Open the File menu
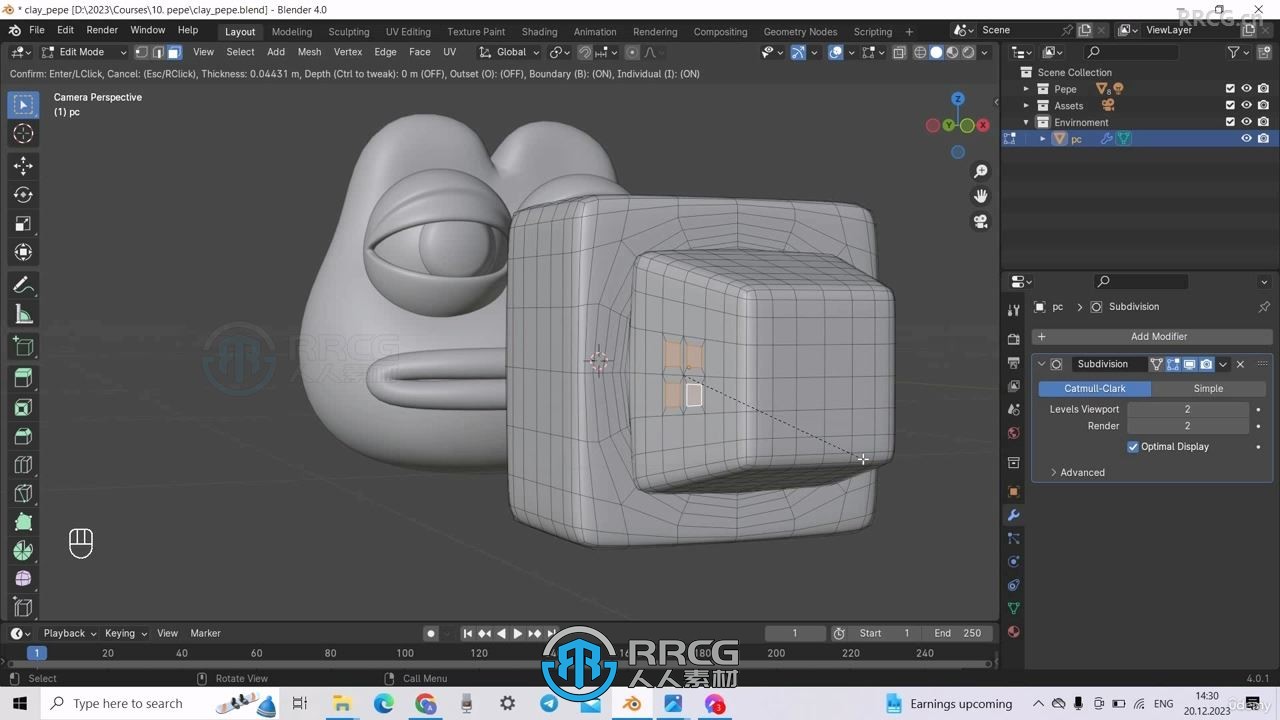Image resolution: width=1280 pixels, height=720 pixels. 36,30
